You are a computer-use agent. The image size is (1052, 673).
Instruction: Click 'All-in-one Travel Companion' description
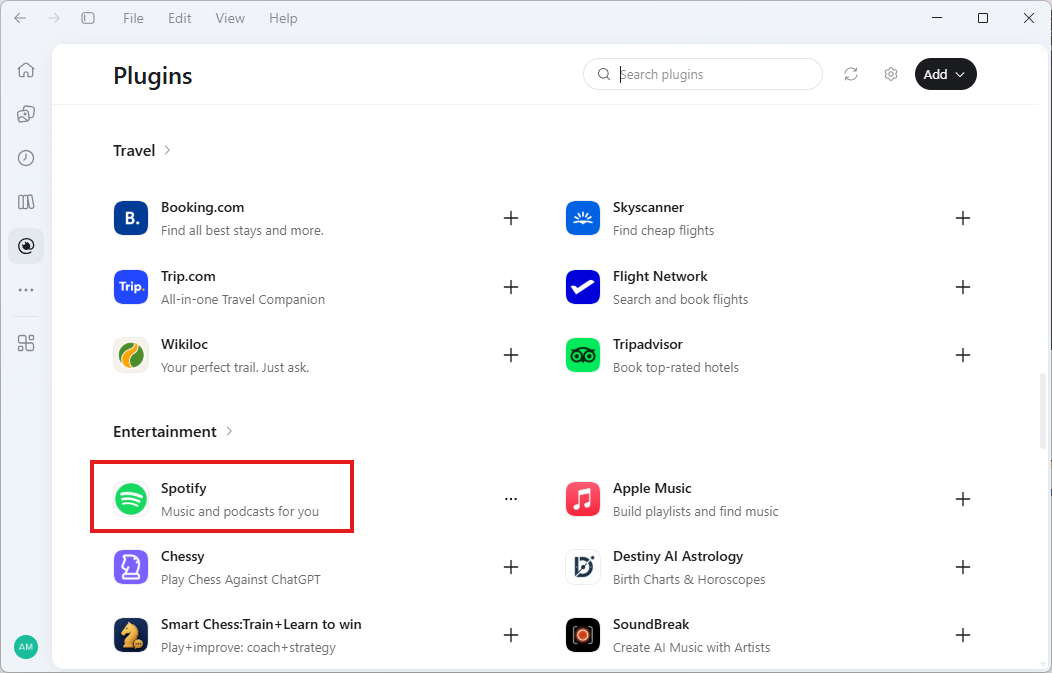pyautogui.click(x=243, y=300)
